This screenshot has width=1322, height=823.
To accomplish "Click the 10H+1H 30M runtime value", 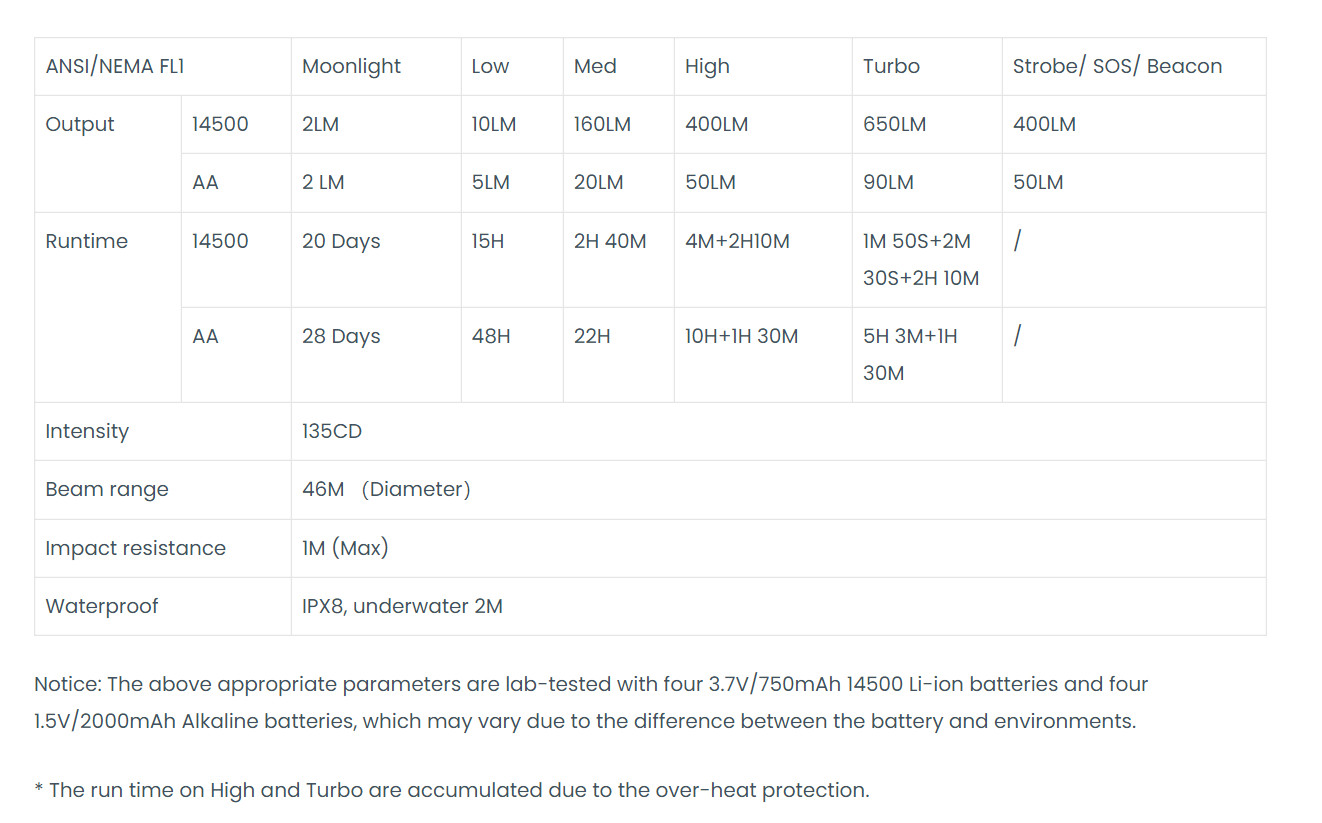I will [741, 337].
